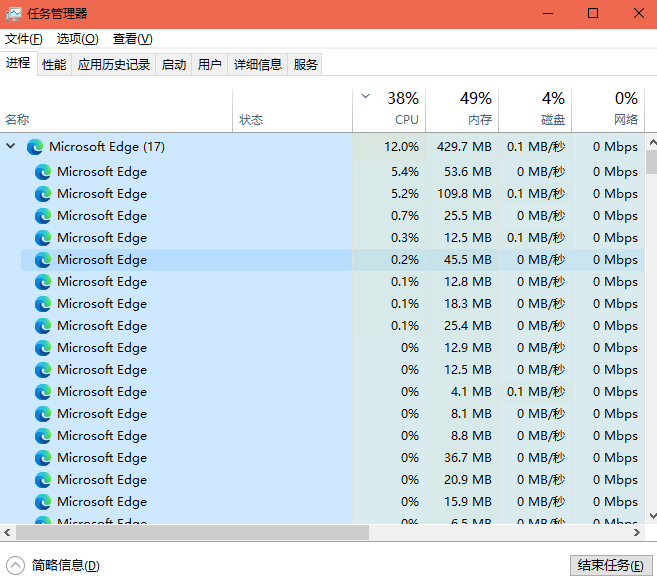Switch to the 详细信息 tab

click(258, 65)
